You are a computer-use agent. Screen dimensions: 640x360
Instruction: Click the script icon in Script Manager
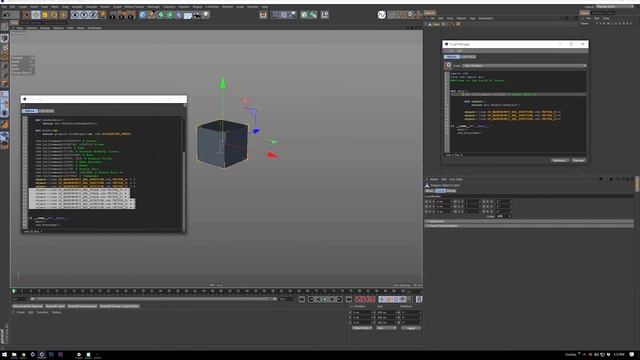click(448, 66)
